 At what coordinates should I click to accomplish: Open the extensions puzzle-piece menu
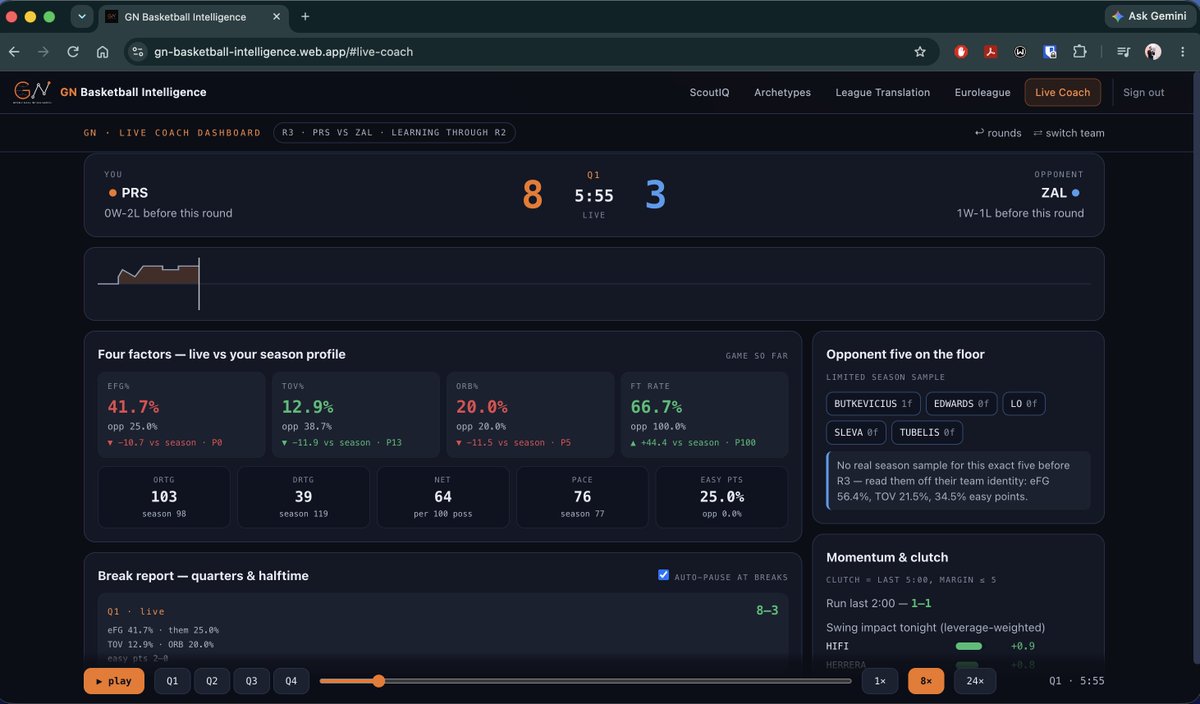(1079, 52)
